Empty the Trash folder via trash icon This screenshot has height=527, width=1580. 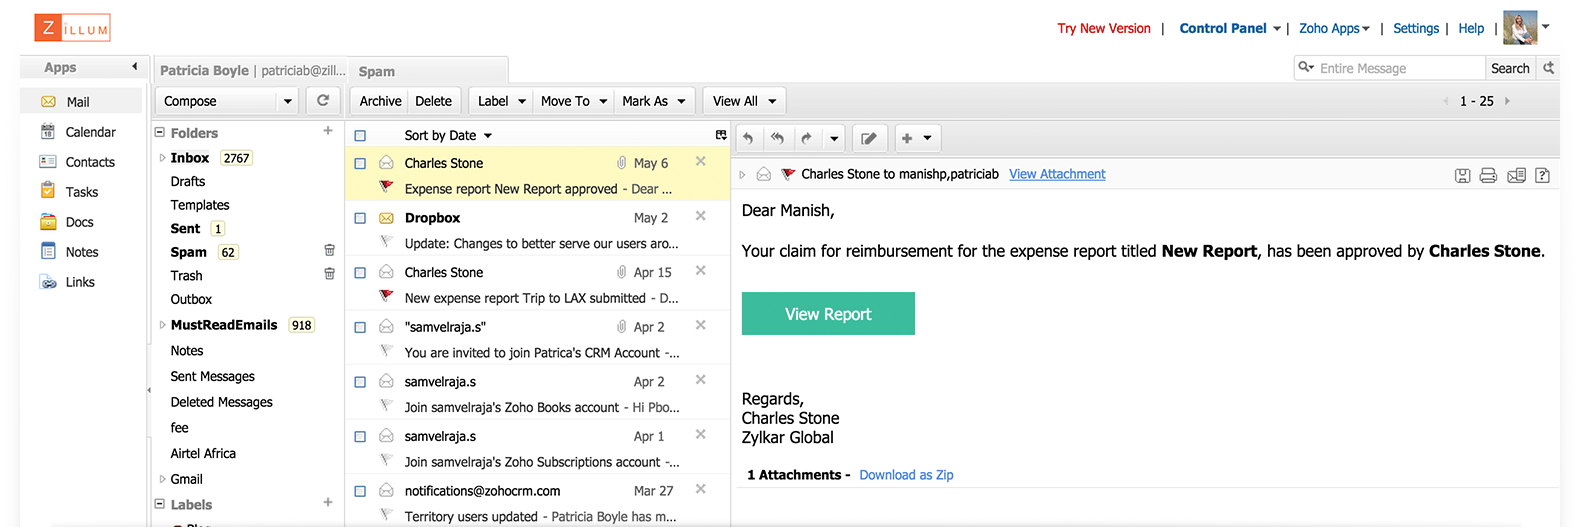click(x=329, y=273)
